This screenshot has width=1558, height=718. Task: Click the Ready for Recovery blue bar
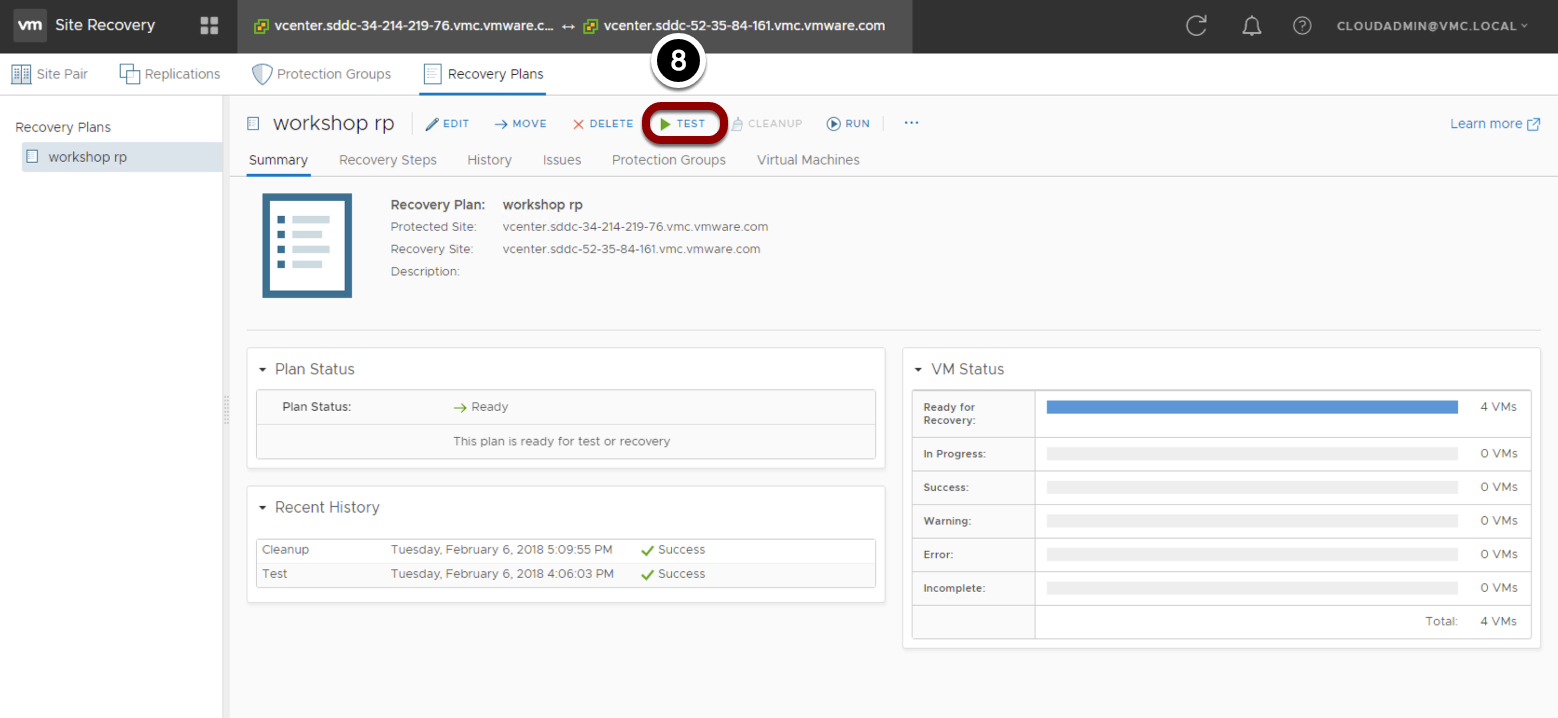click(x=1252, y=407)
